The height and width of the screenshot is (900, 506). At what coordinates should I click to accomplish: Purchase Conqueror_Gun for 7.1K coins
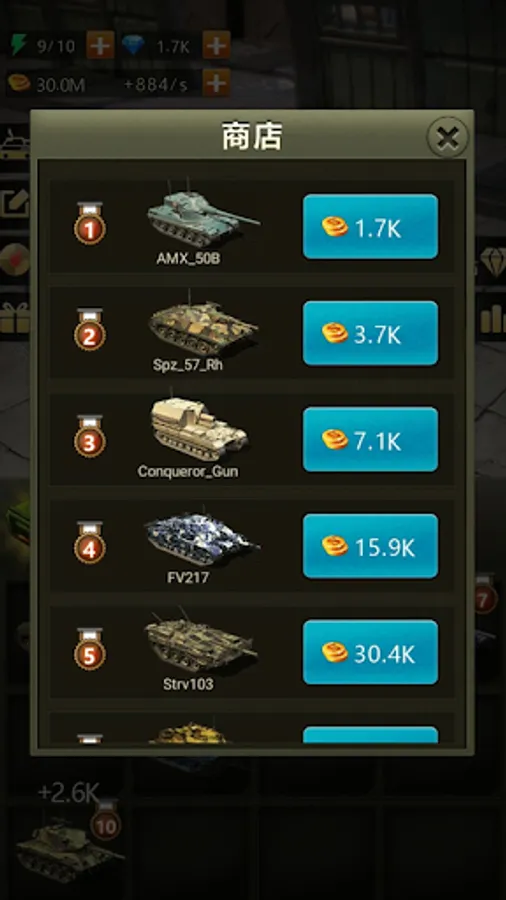point(370,439)
